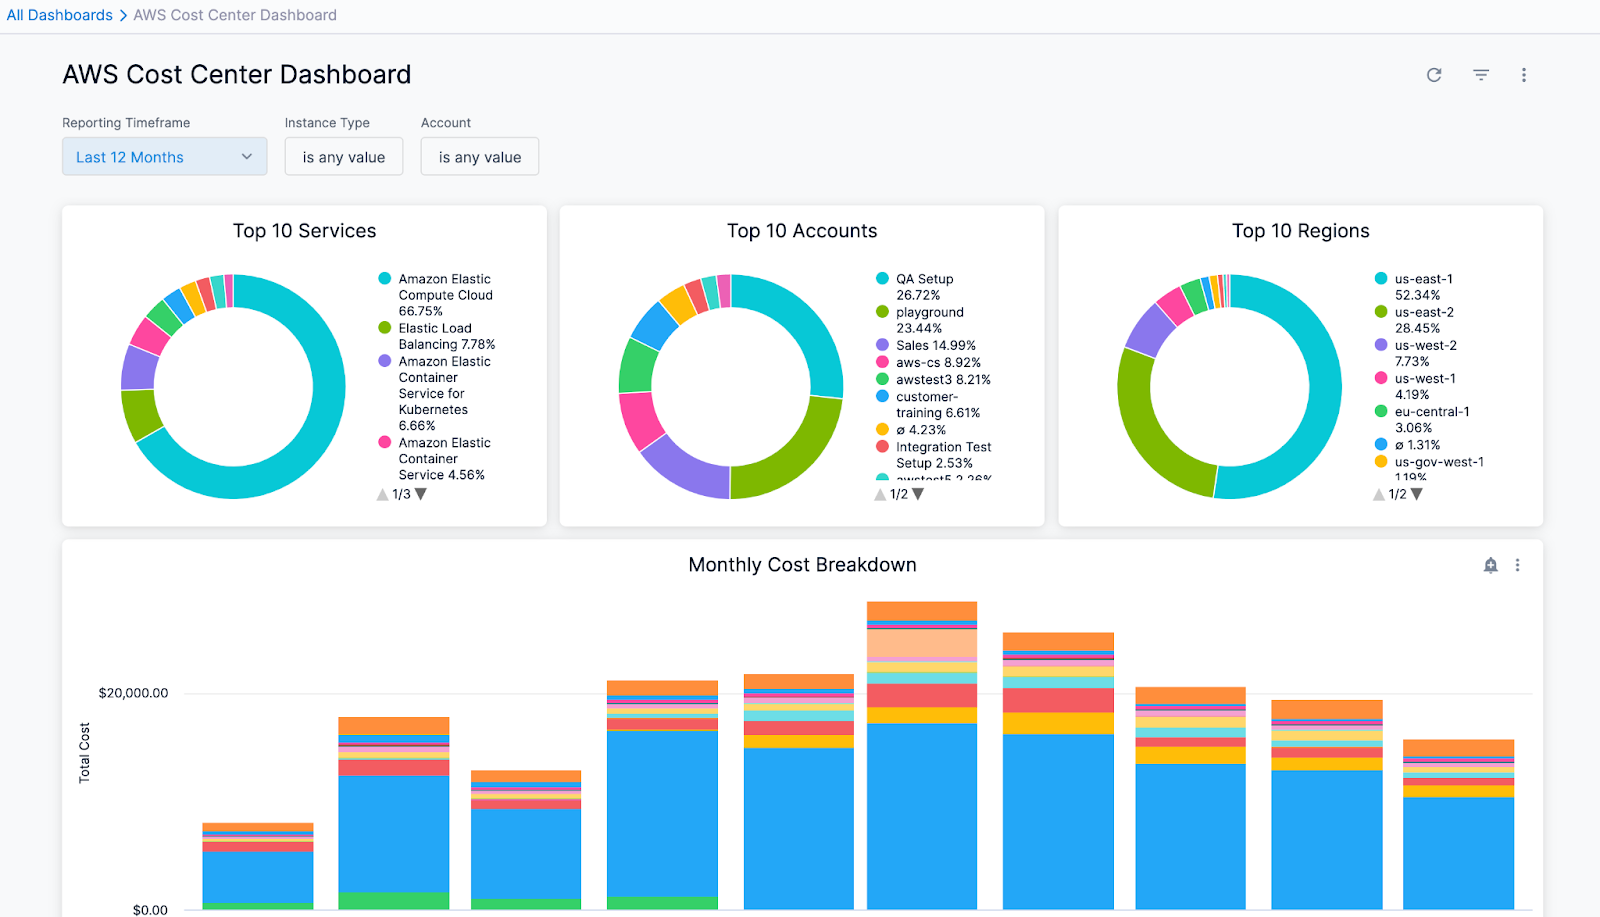Open the Last 12 Months timeframe dropdown
The image size is (1600, 917).
[x=165, y=157]
